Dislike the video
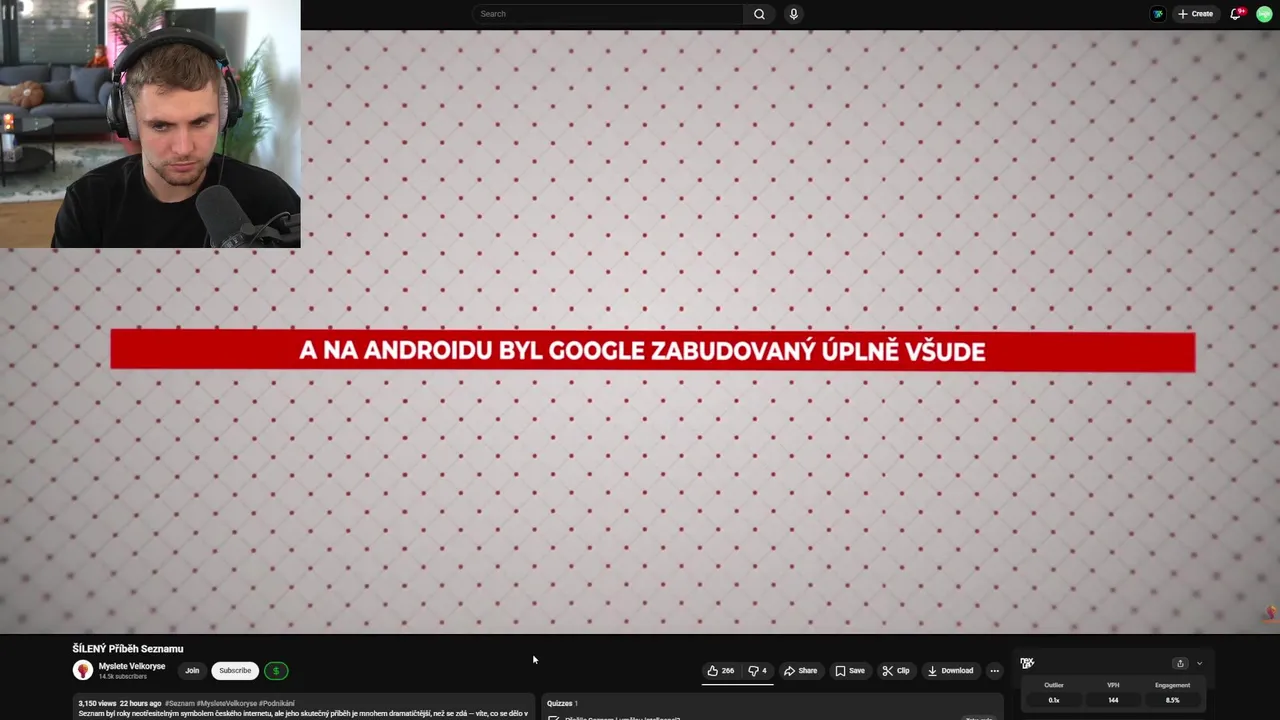Viewport: 1280px width, 720px height. coord(758,671)
